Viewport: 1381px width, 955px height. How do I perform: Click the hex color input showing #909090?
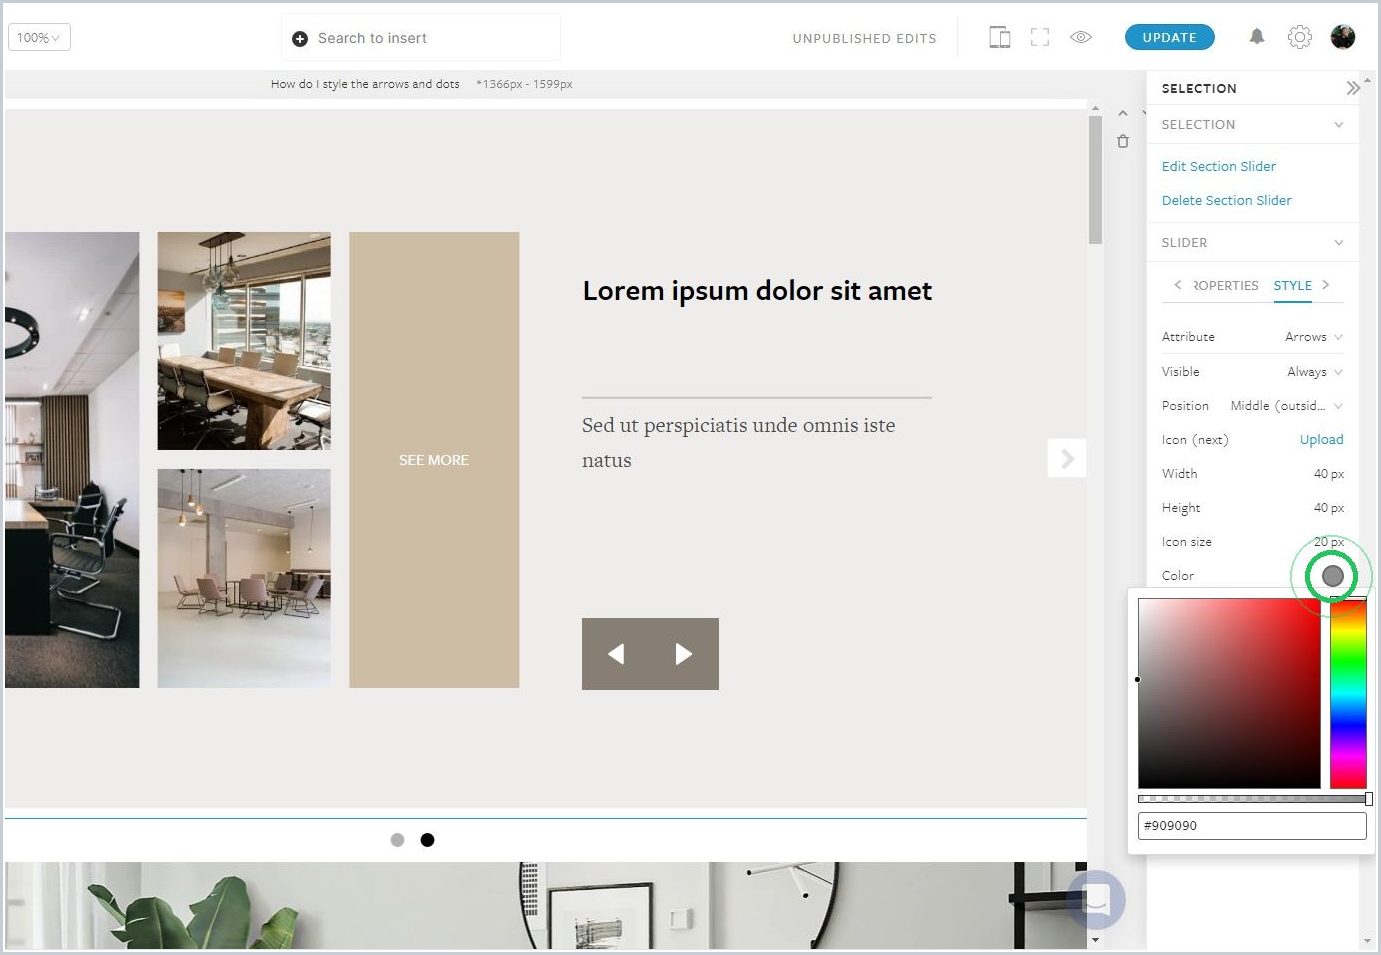click(1252, 826)
